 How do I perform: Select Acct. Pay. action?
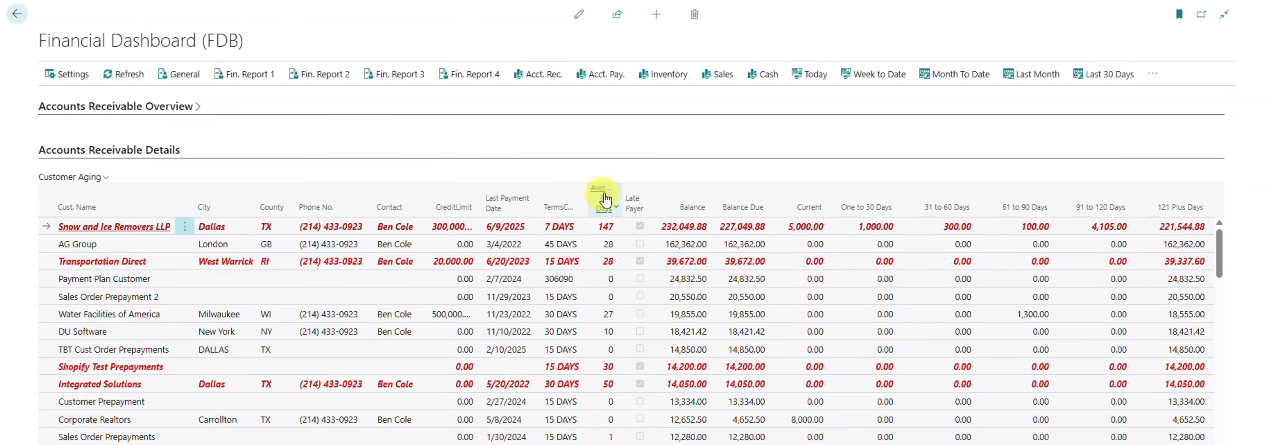tap(601, 74)
